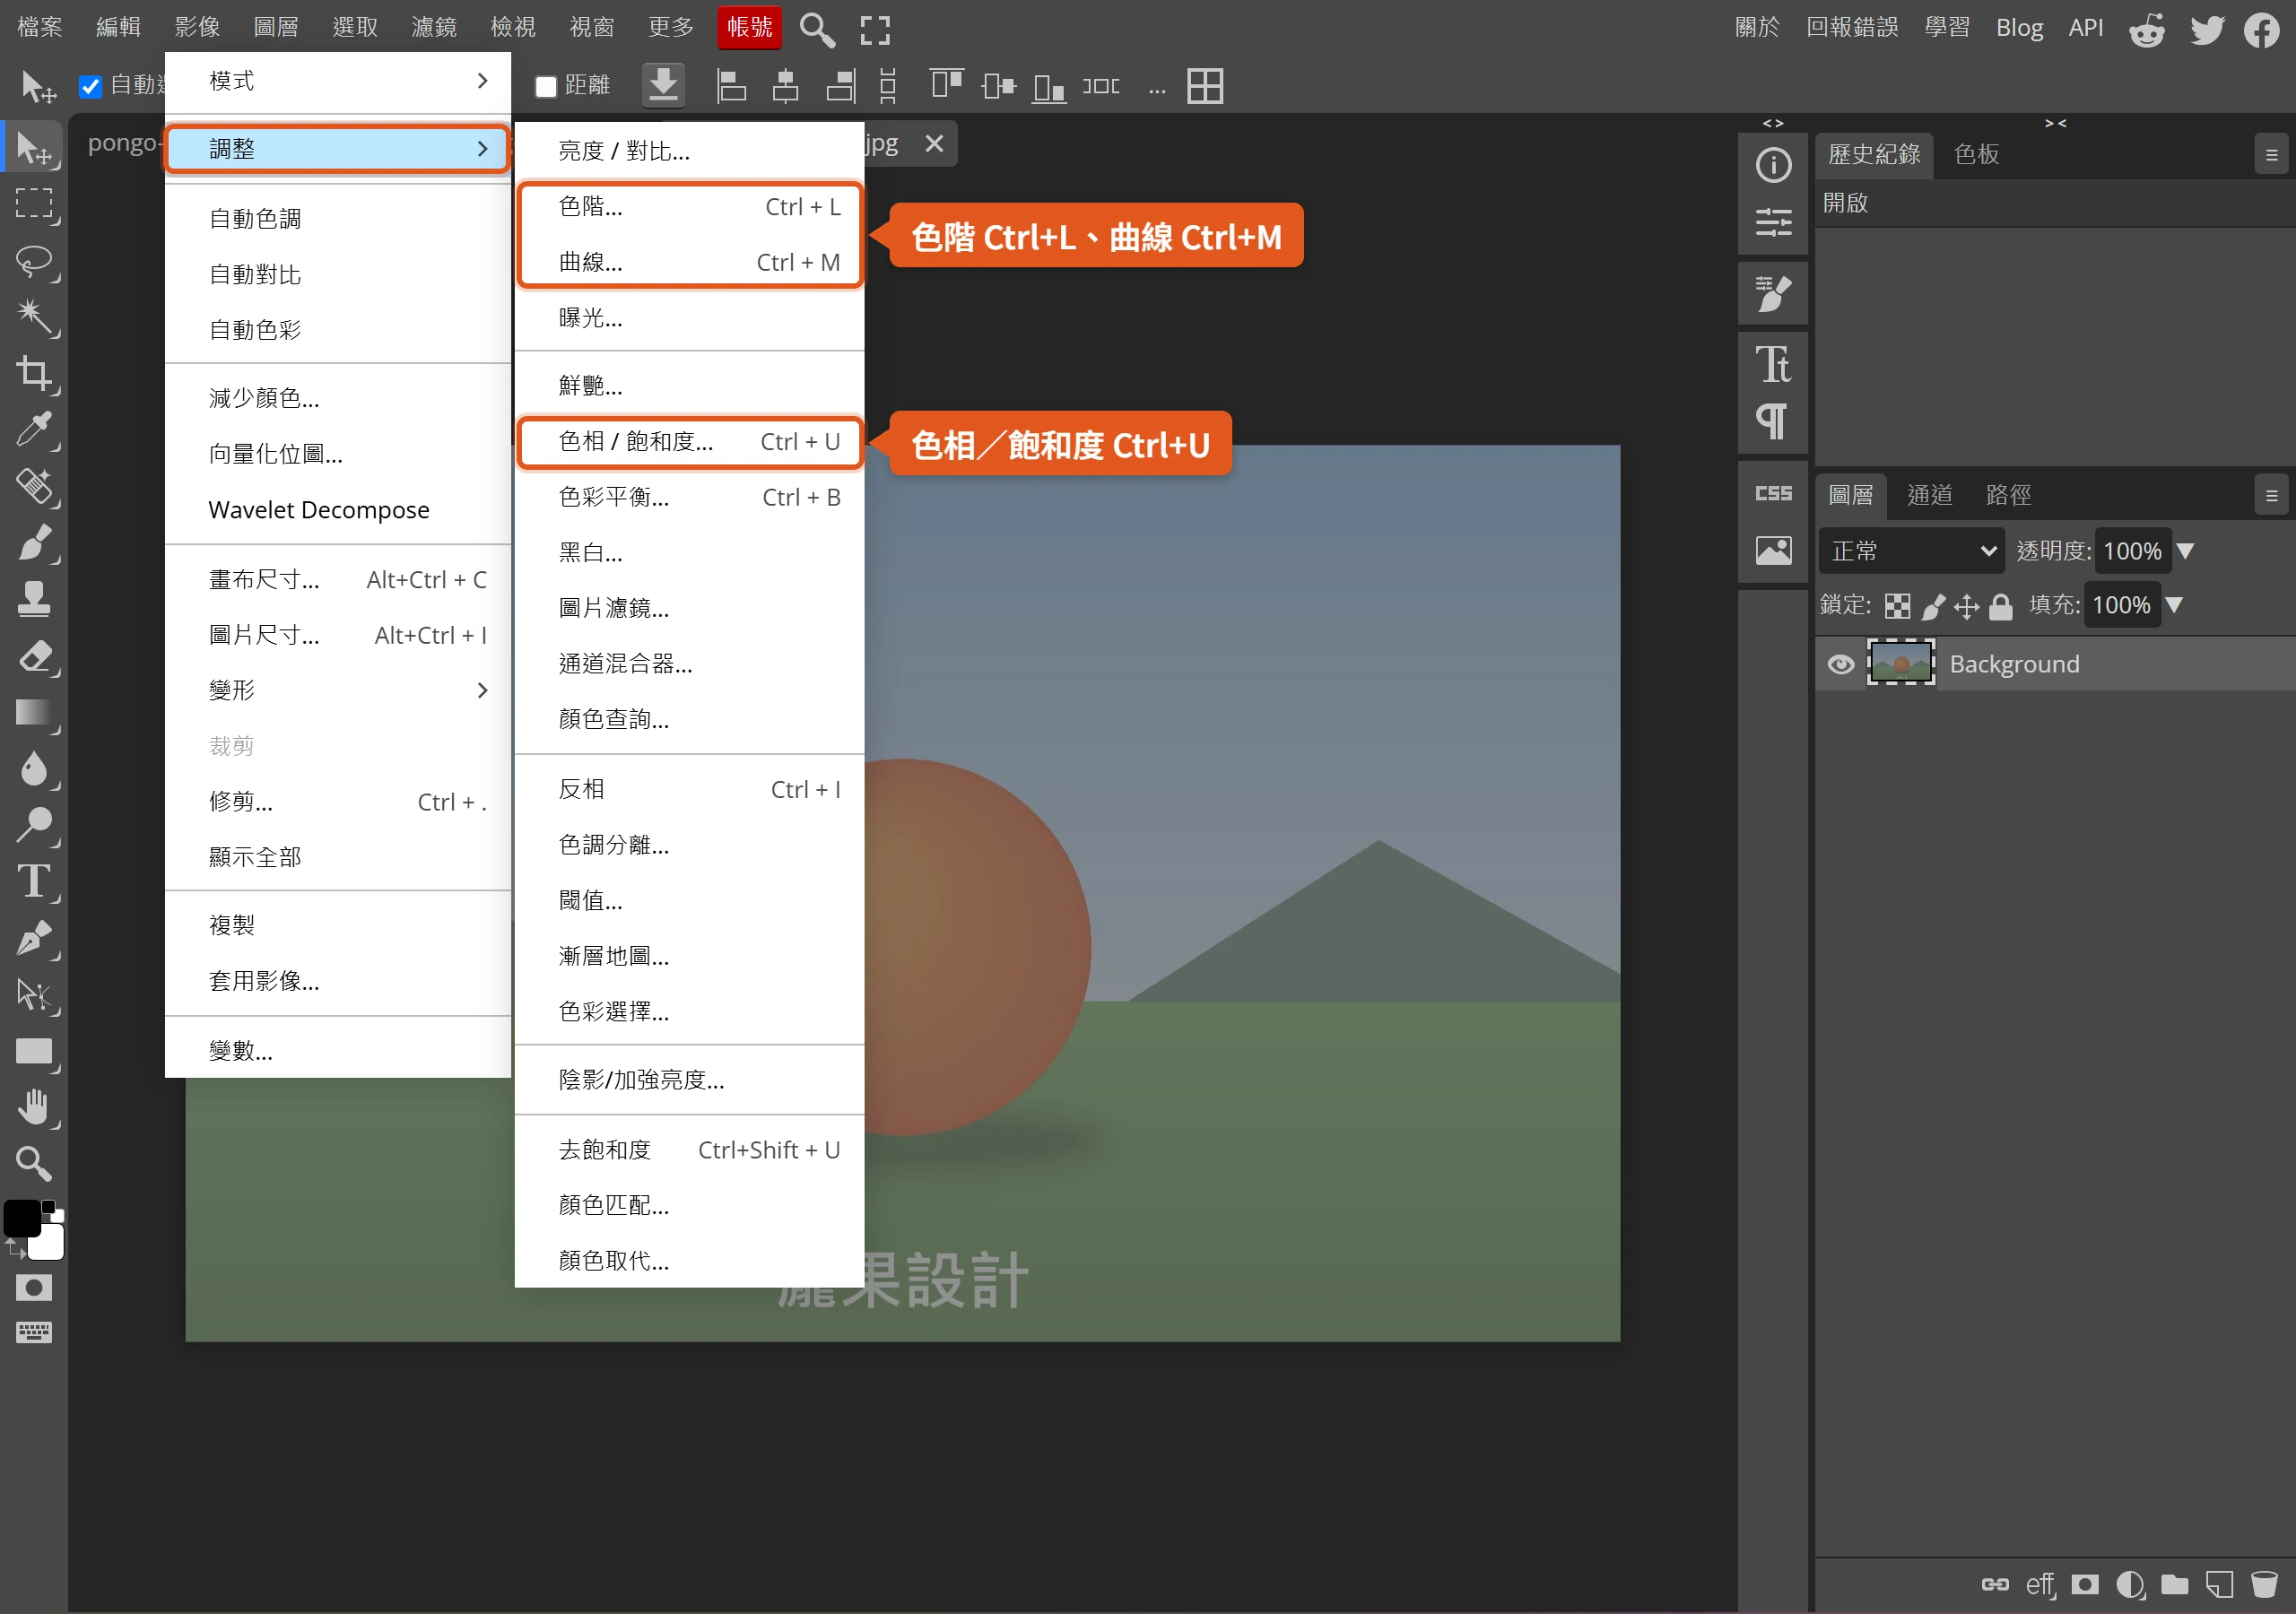The height and width of the screenshot is (1614, 2296).
Task: Open the API link
Action: [2085, 27]
